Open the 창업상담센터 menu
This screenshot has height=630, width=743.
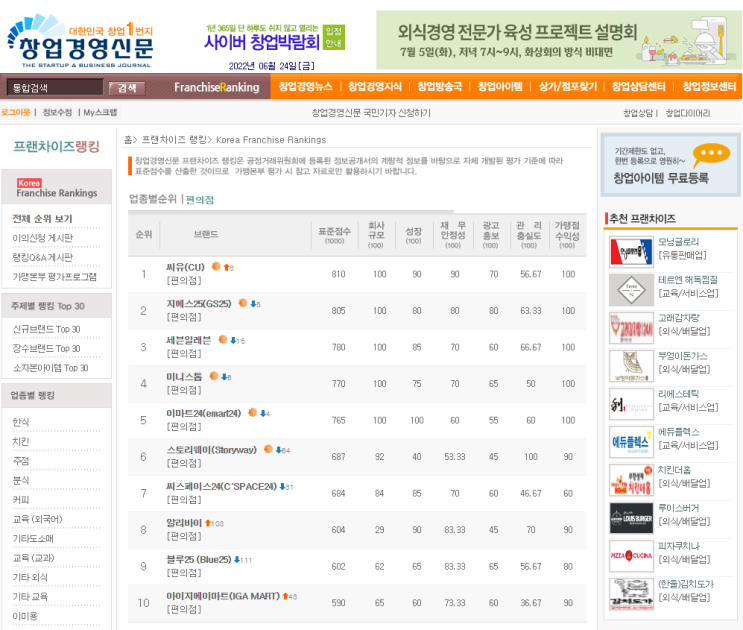[639, 86]
